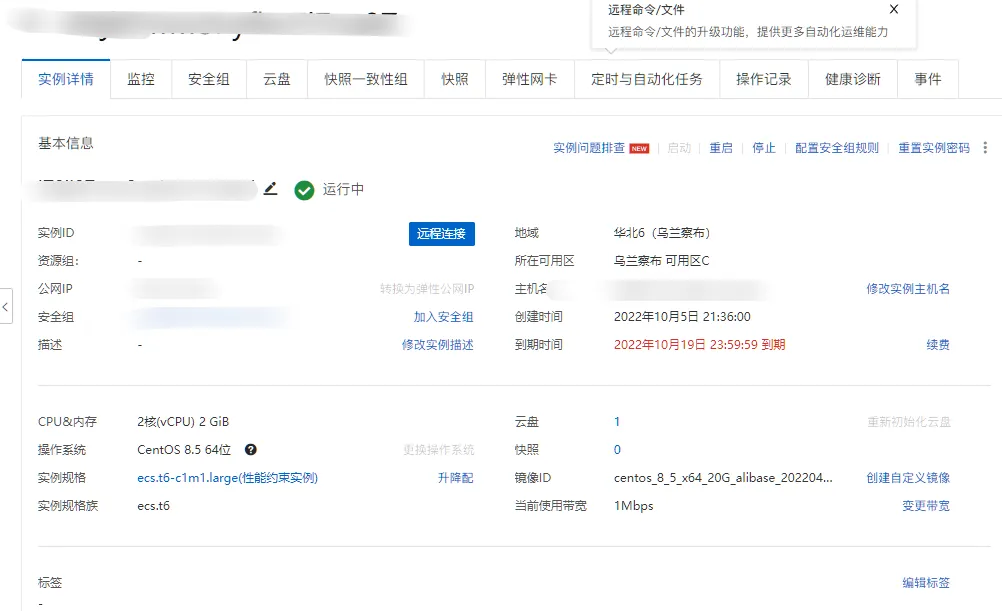This screenshot has width=1002, height=611.
Task: Open the question mark help next to CentOS
Action: tap(250, 449)
